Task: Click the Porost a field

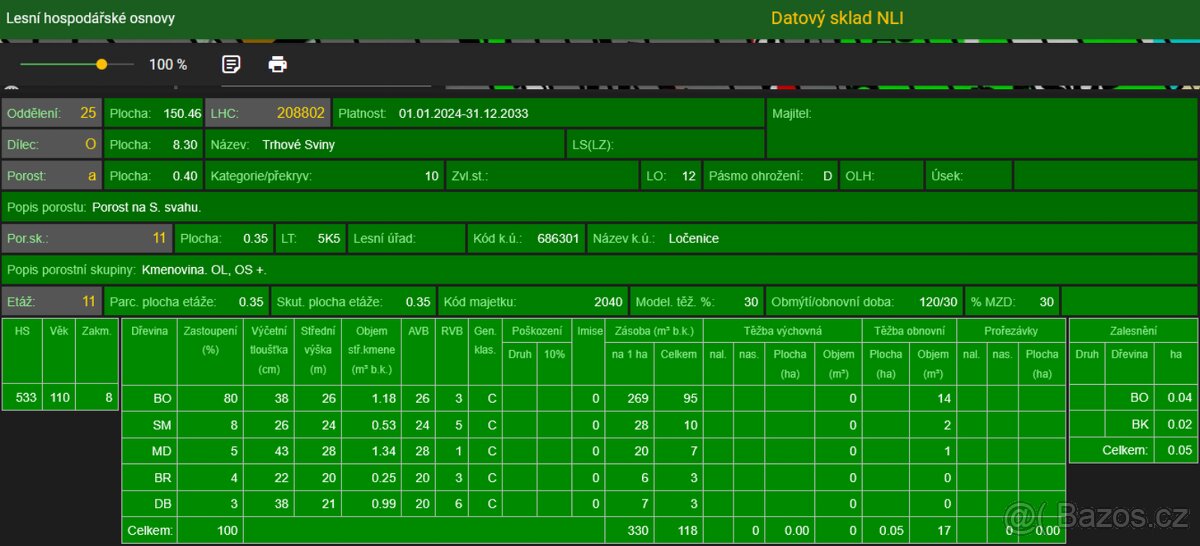Action: pyautogui.click(x=52, y=176)
